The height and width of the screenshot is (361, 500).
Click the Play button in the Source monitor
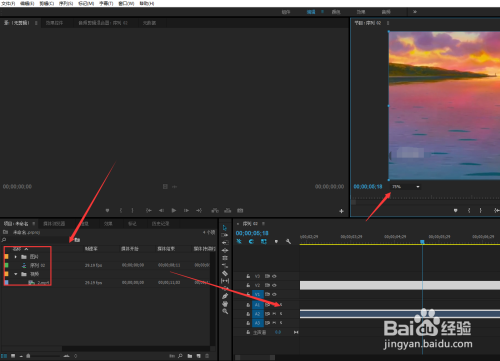coord(174,210)
